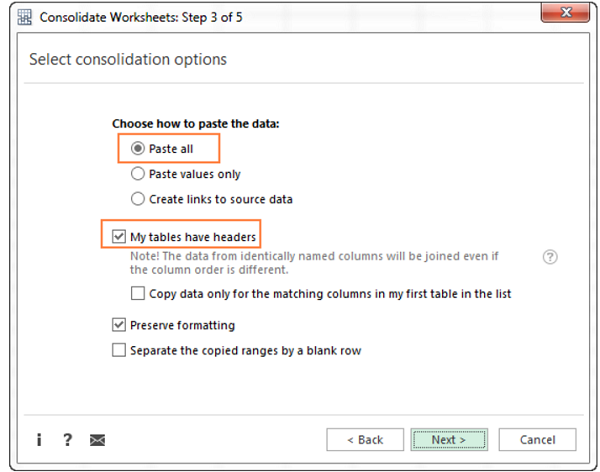
Task: Proceed with the Next button
Action: 449,439
